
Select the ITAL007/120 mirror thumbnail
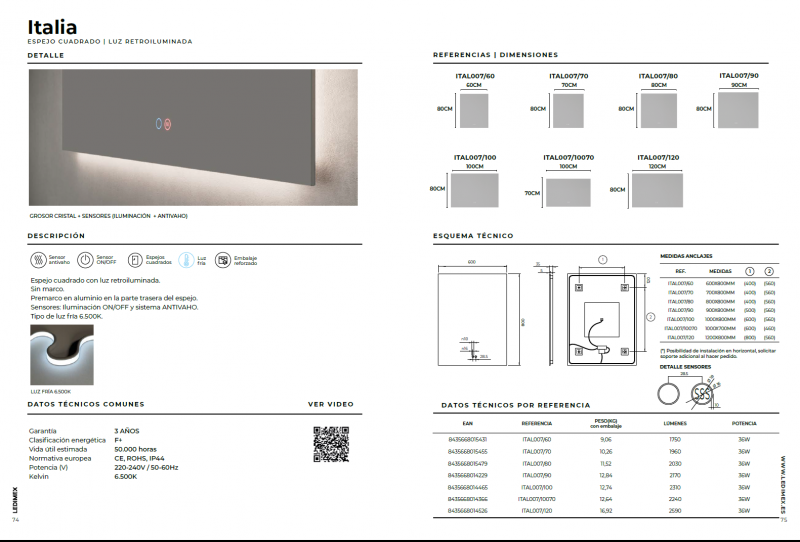click(x=657, y=190)
